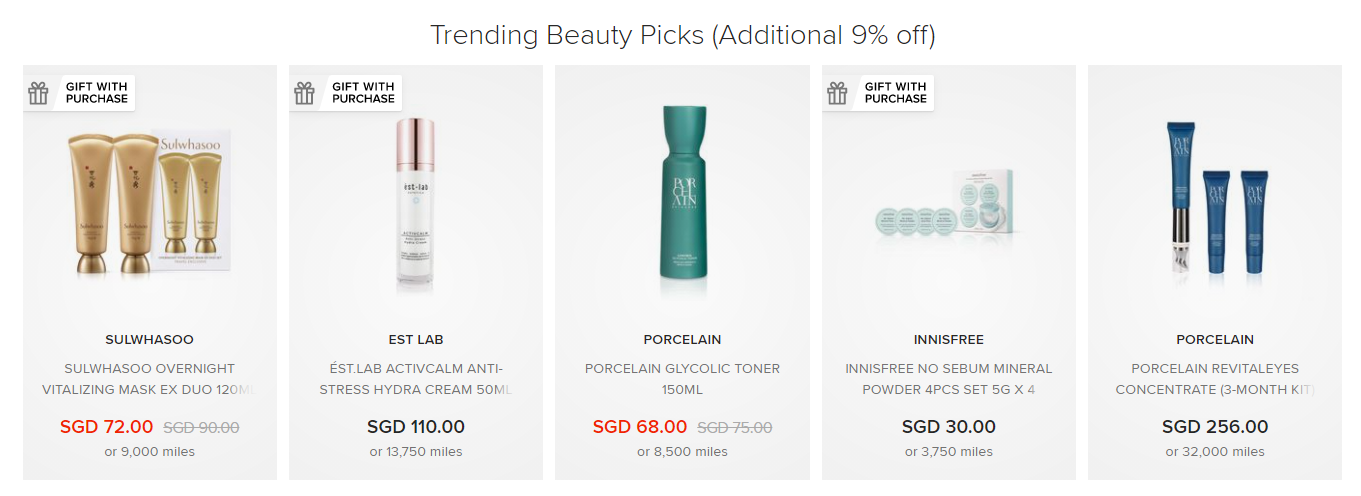Click the gift icon on Sulwhasoo card
1361x496 pixels.
click(38, 93)
